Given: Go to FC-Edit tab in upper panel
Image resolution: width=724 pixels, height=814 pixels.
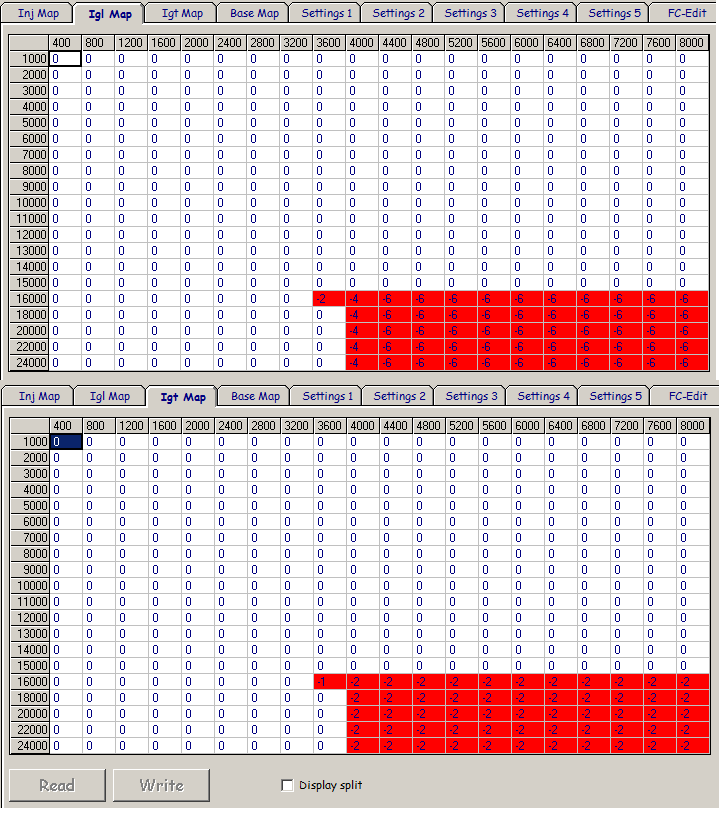Looking at the screenshot, I should click(687, 13).
